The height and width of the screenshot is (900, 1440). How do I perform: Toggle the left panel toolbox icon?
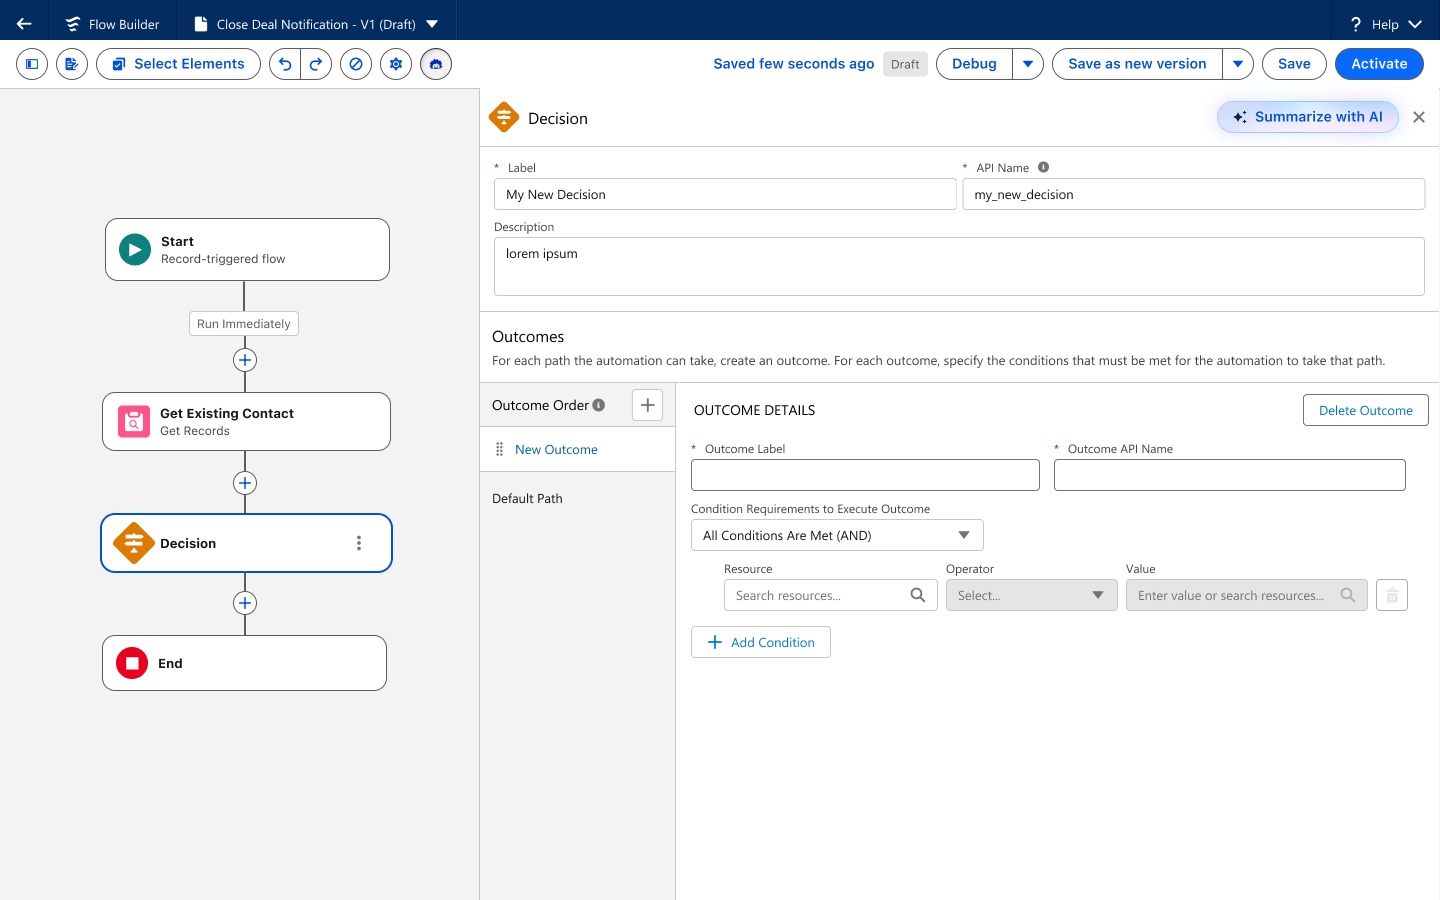(32, 64)
